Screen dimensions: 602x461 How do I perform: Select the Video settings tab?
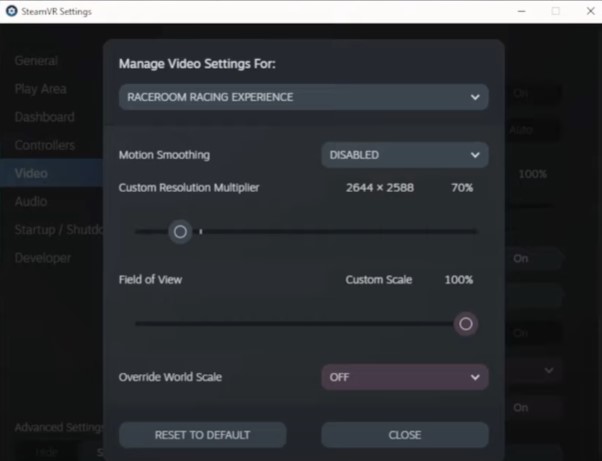click(51, 173)
